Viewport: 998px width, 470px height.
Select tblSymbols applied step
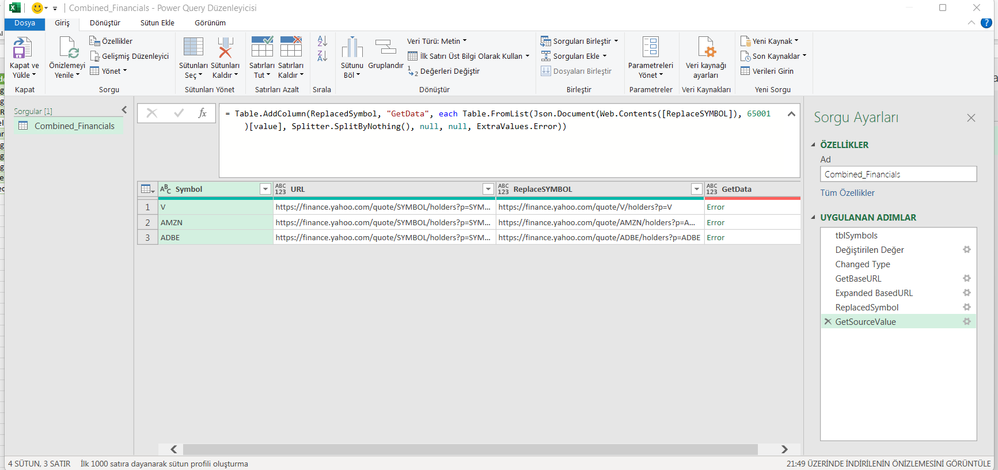tap(899, 235)
